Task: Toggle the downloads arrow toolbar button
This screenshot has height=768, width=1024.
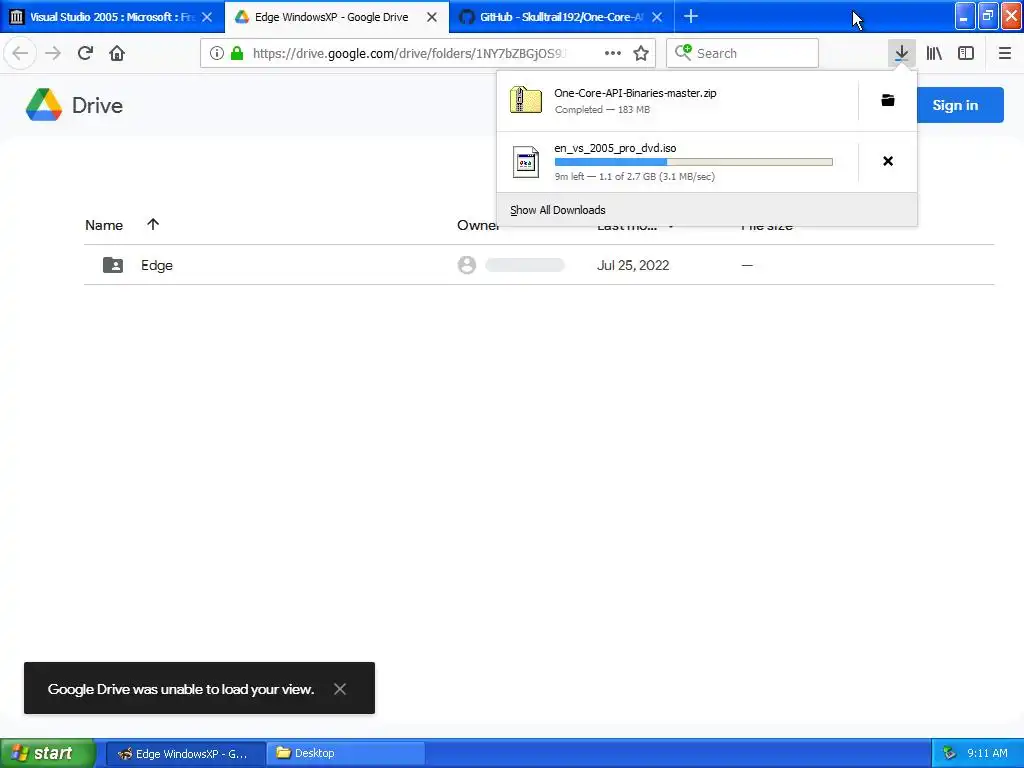Action: click(901, 53)
